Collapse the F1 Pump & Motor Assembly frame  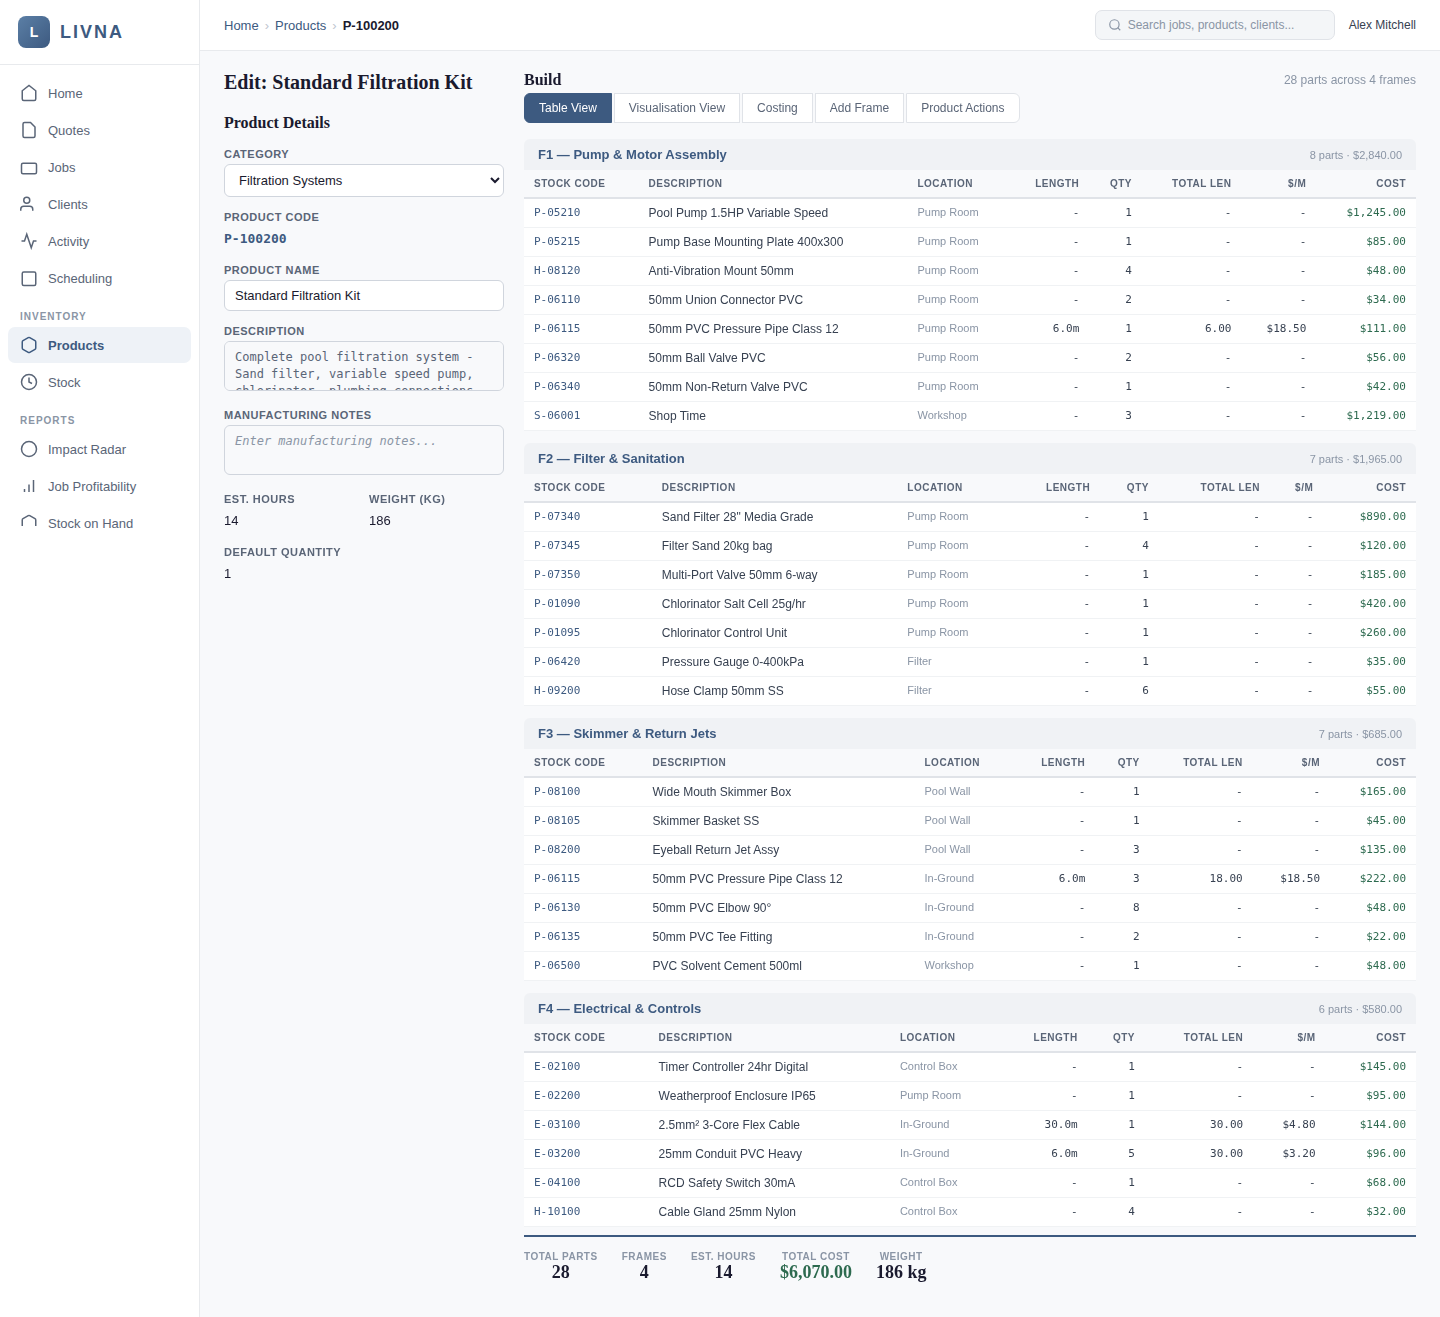[631, 155]
